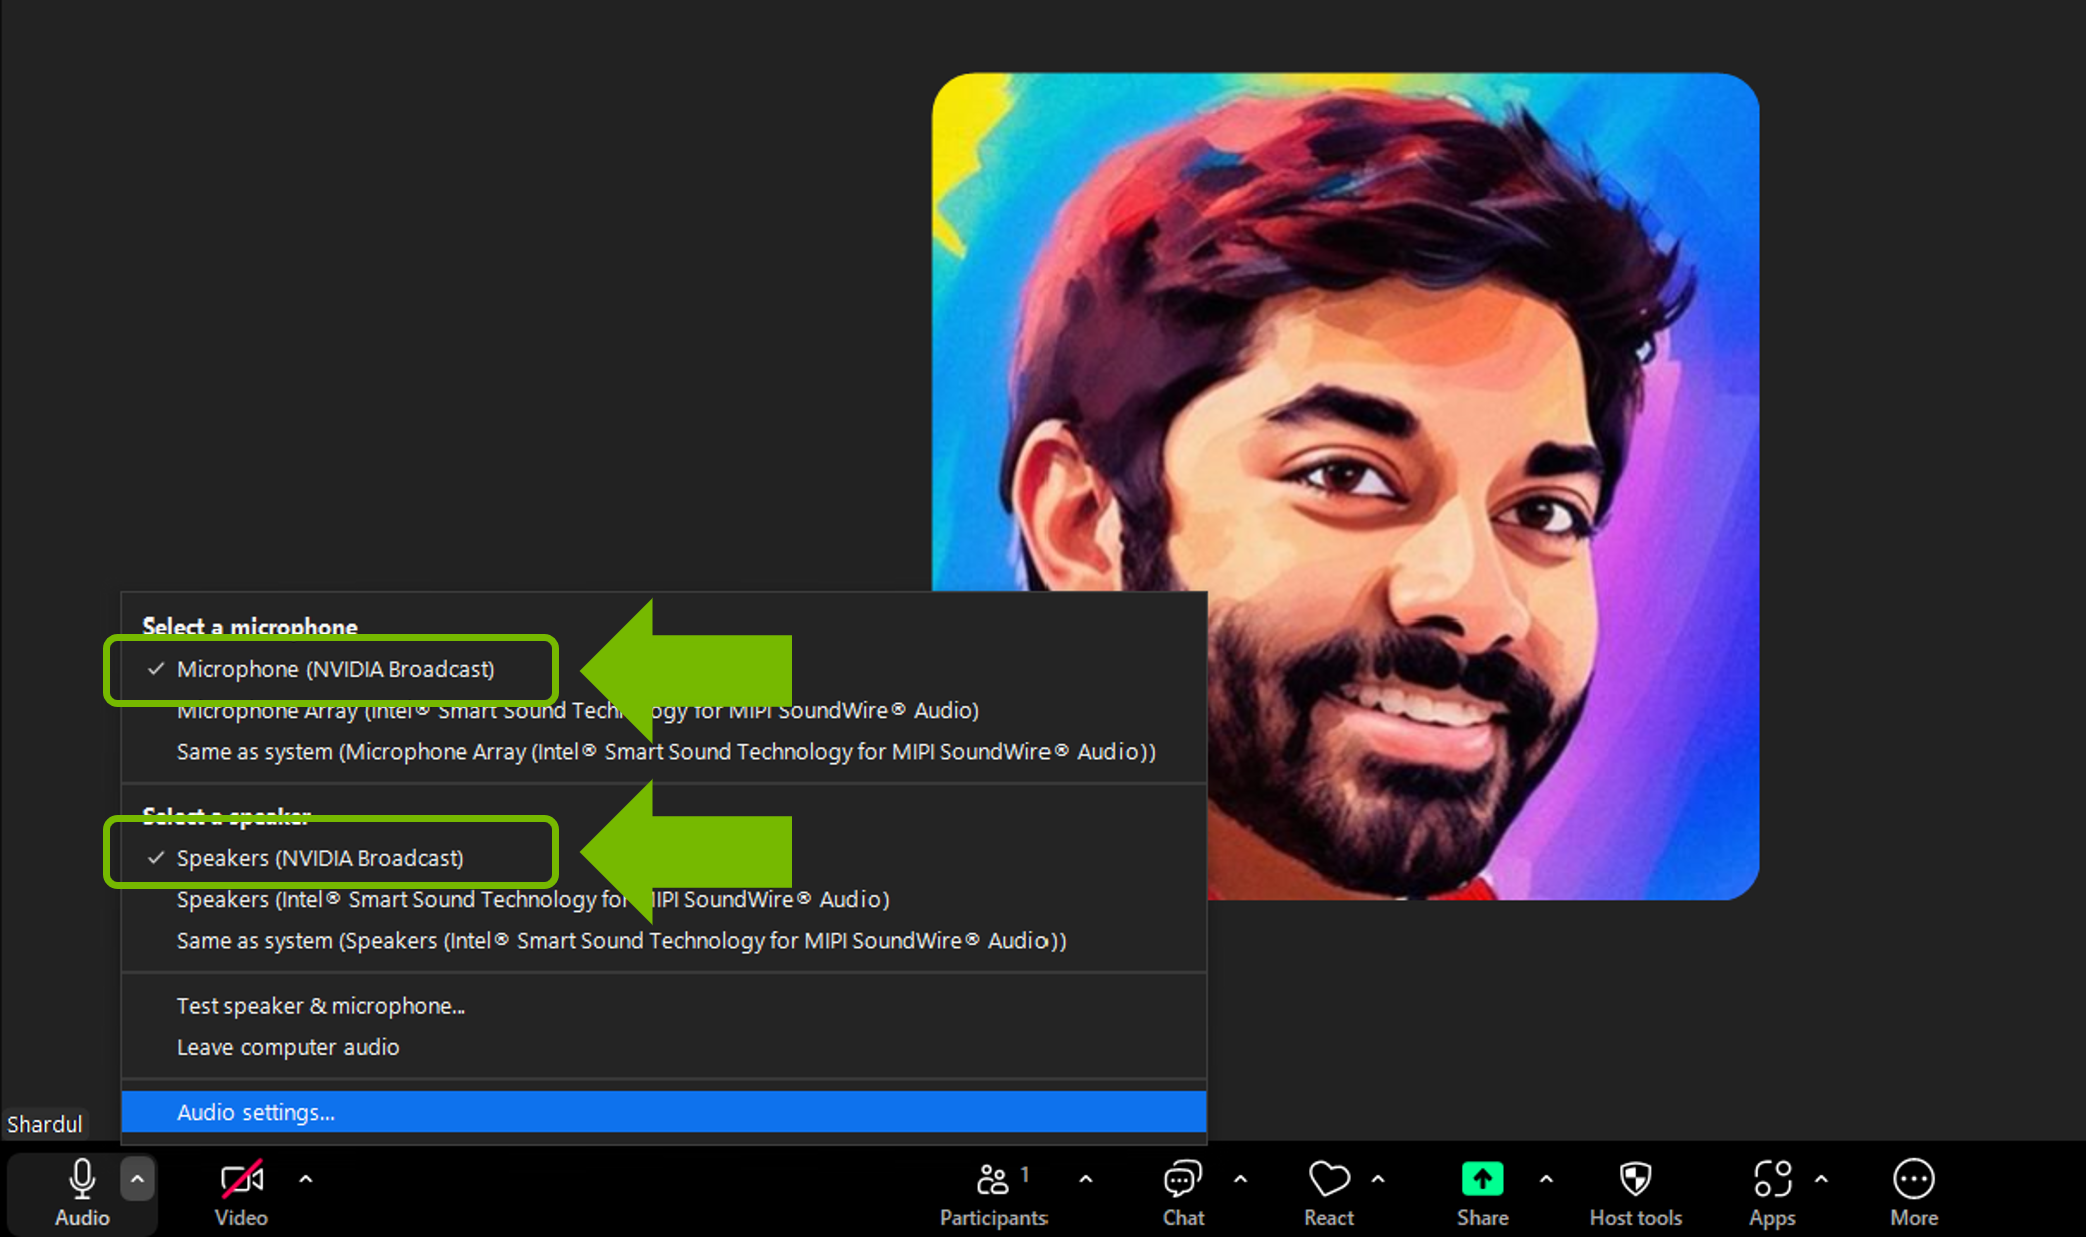Open Audio settings from the menu
Viewport: 2086px width, 1237px height.
pyautogui.click(x=256, y=1112)
